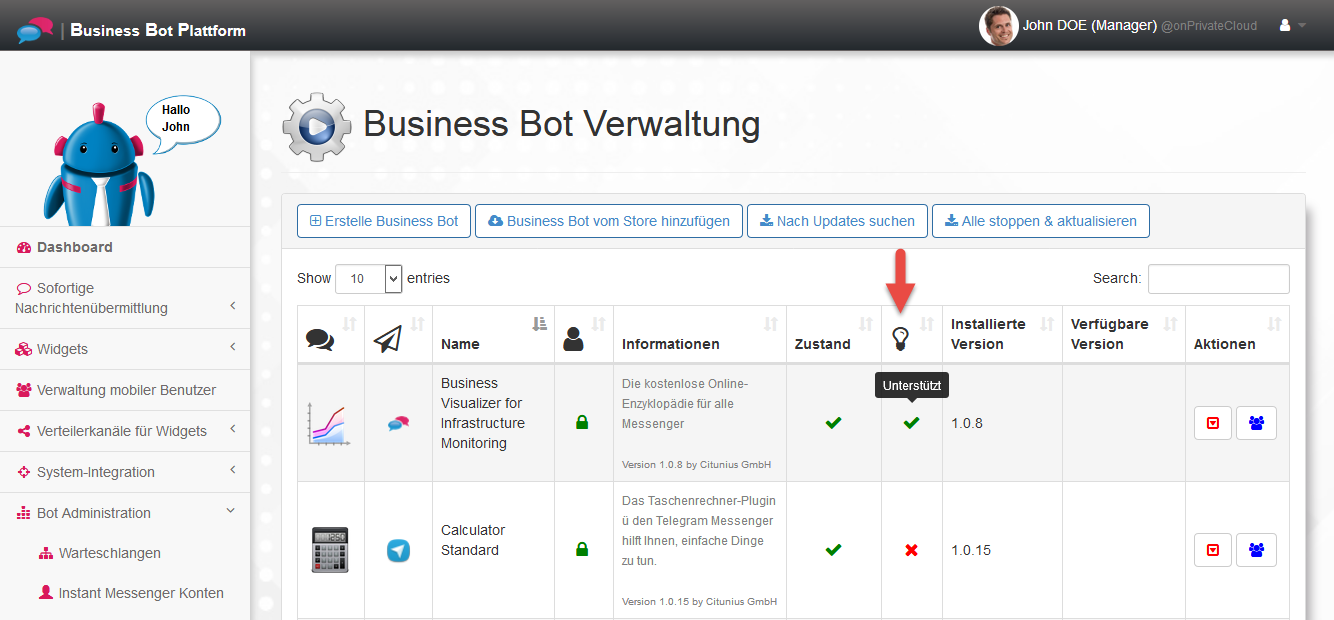This screenshot has height=620, width=1334.
Task: Click the paper plane column header icon
Action: 387,340
